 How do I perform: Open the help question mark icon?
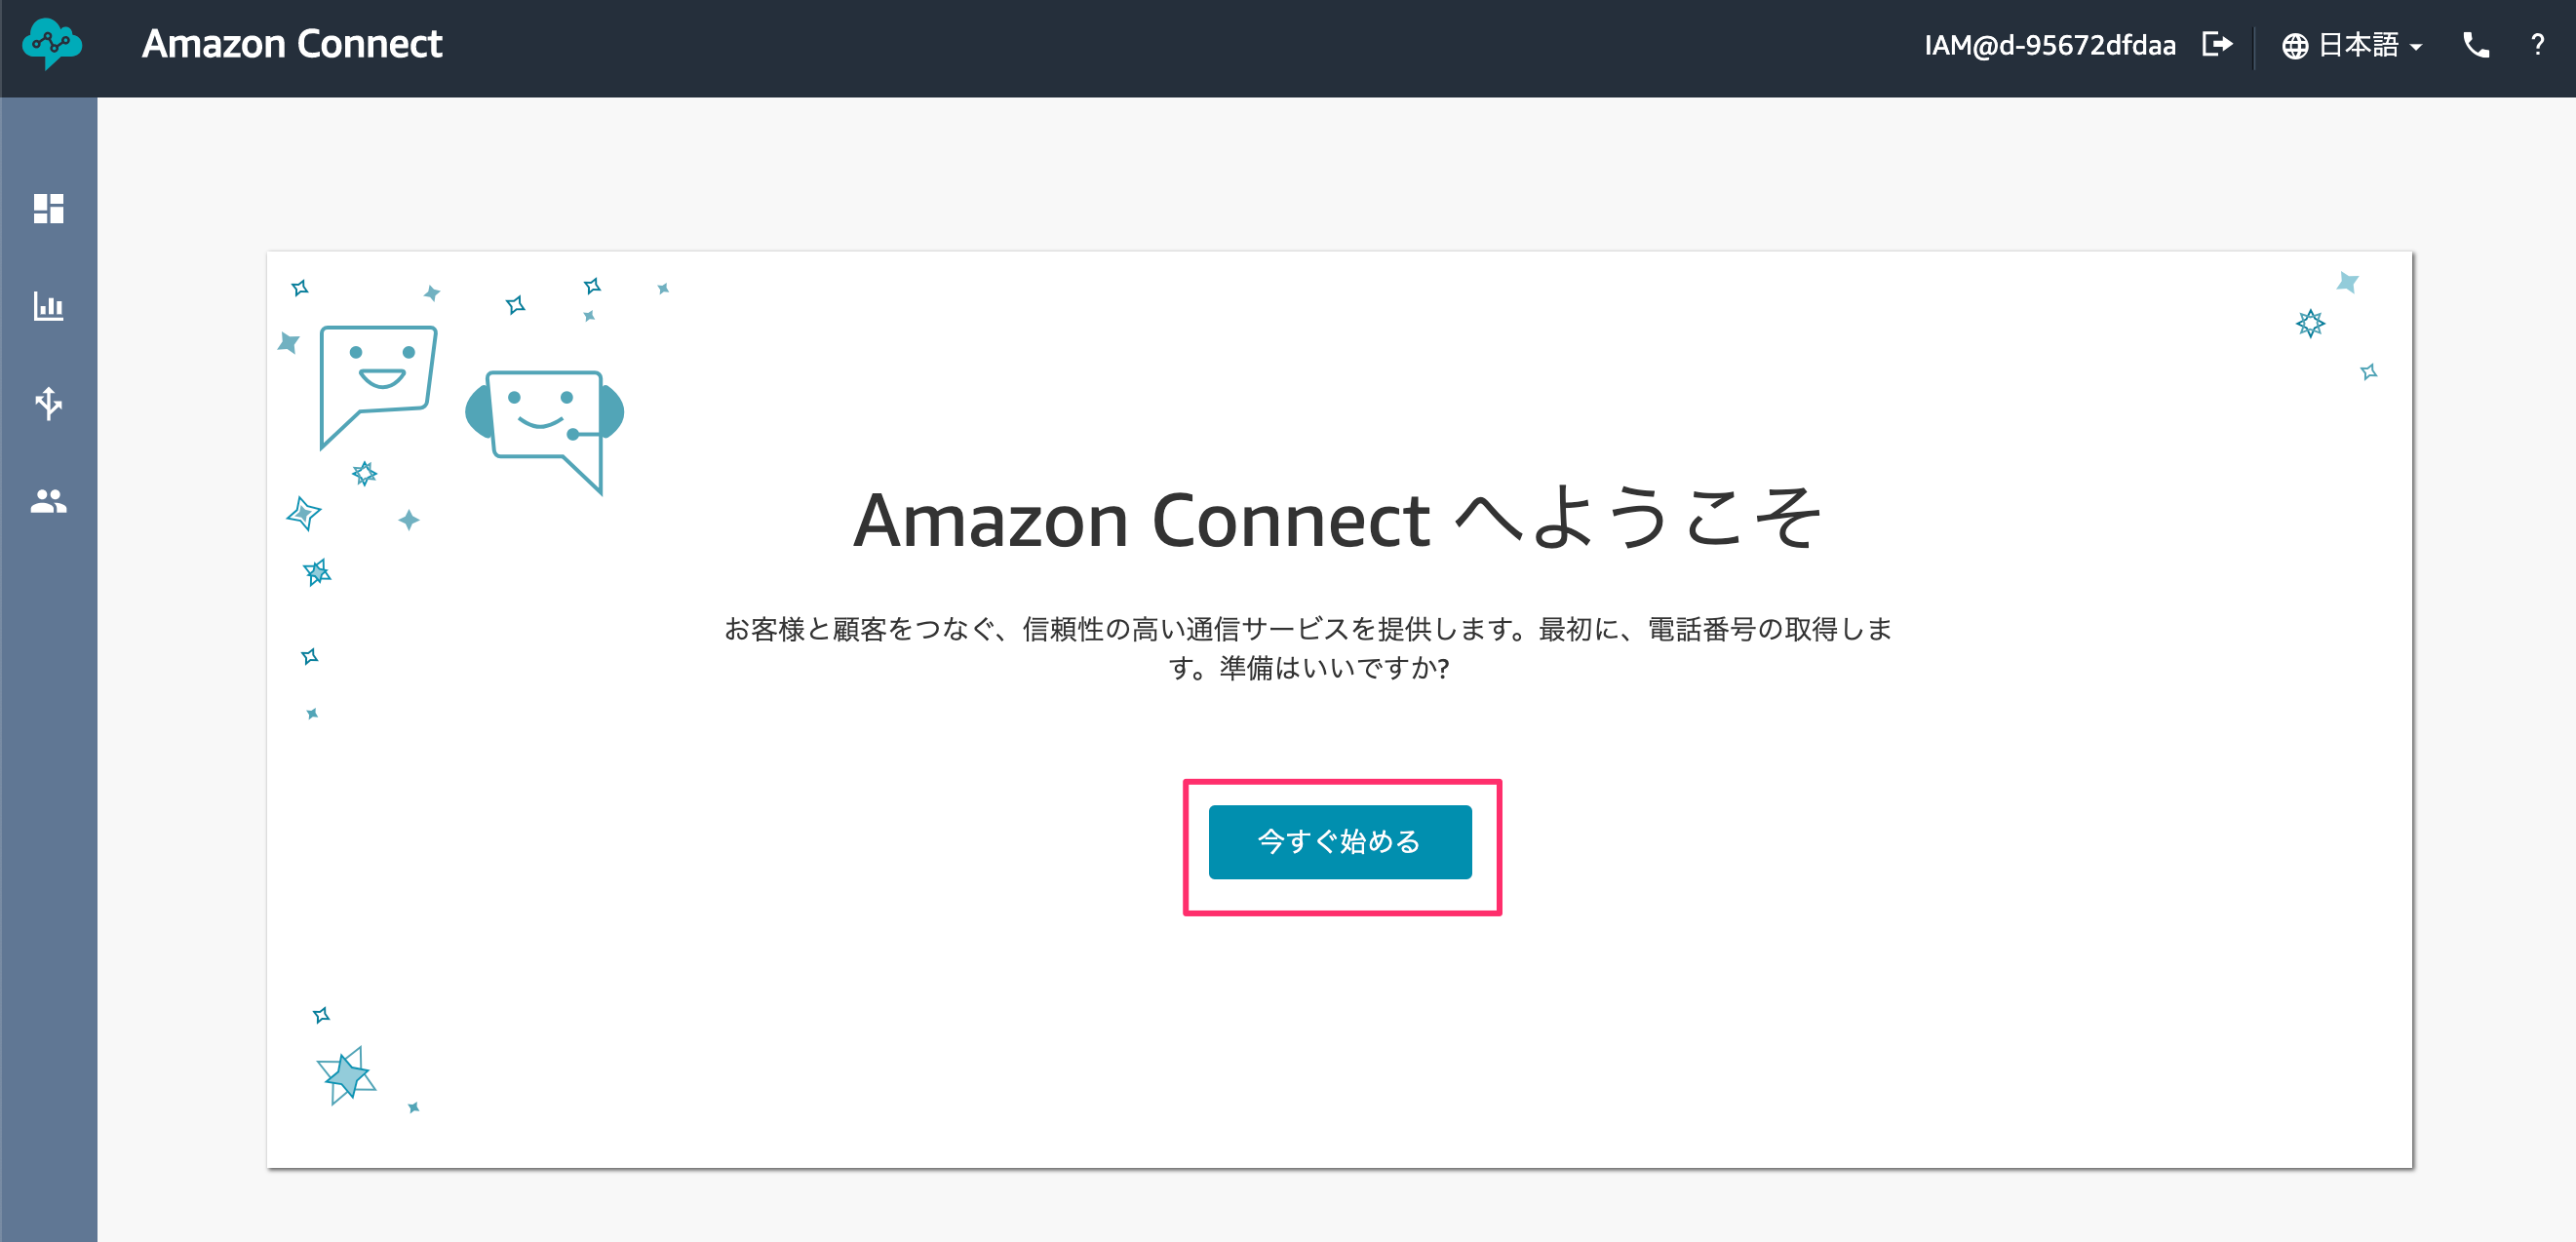2537,45
